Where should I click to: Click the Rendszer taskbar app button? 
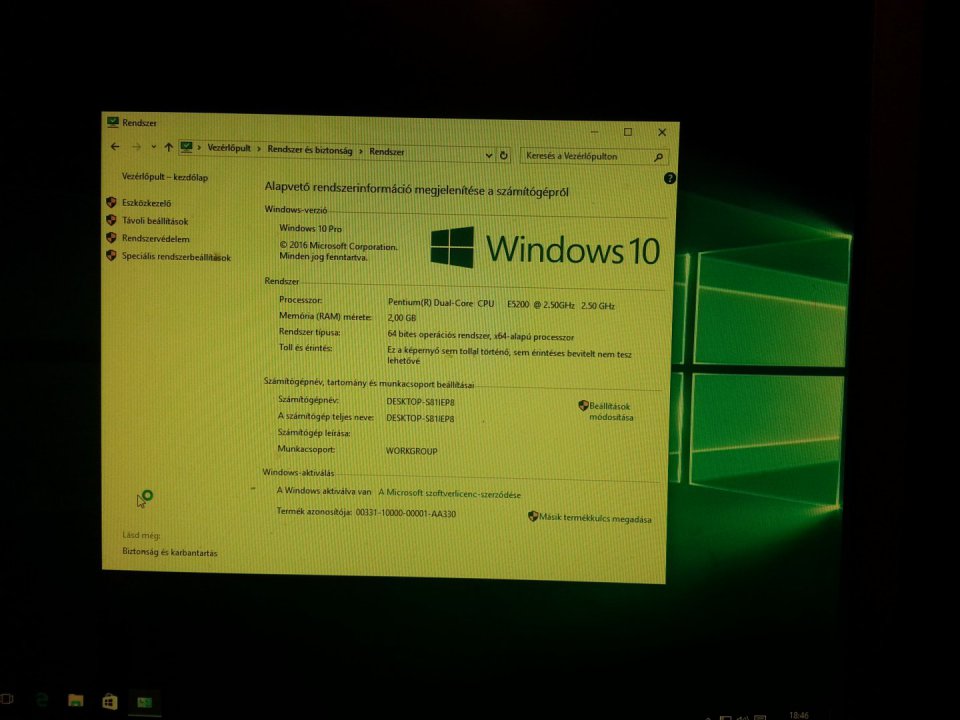tap(144, 702)
